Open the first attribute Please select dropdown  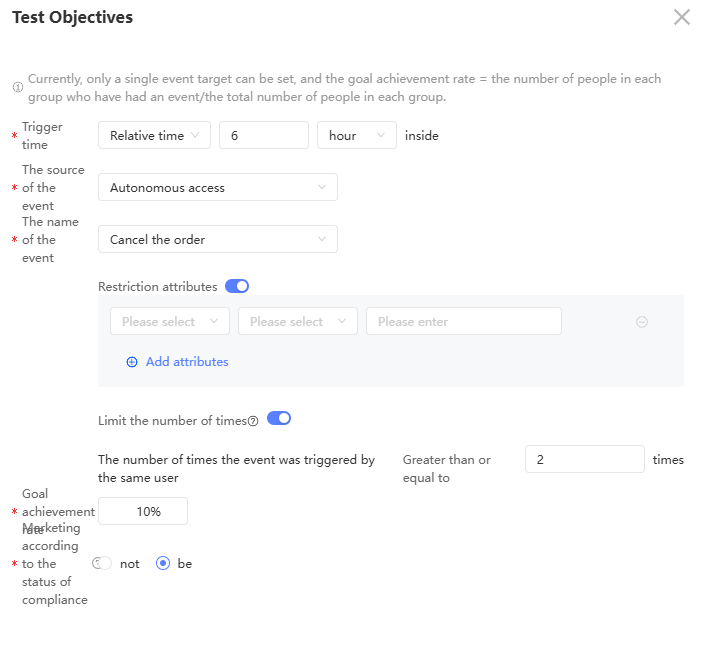click(169, 322)
